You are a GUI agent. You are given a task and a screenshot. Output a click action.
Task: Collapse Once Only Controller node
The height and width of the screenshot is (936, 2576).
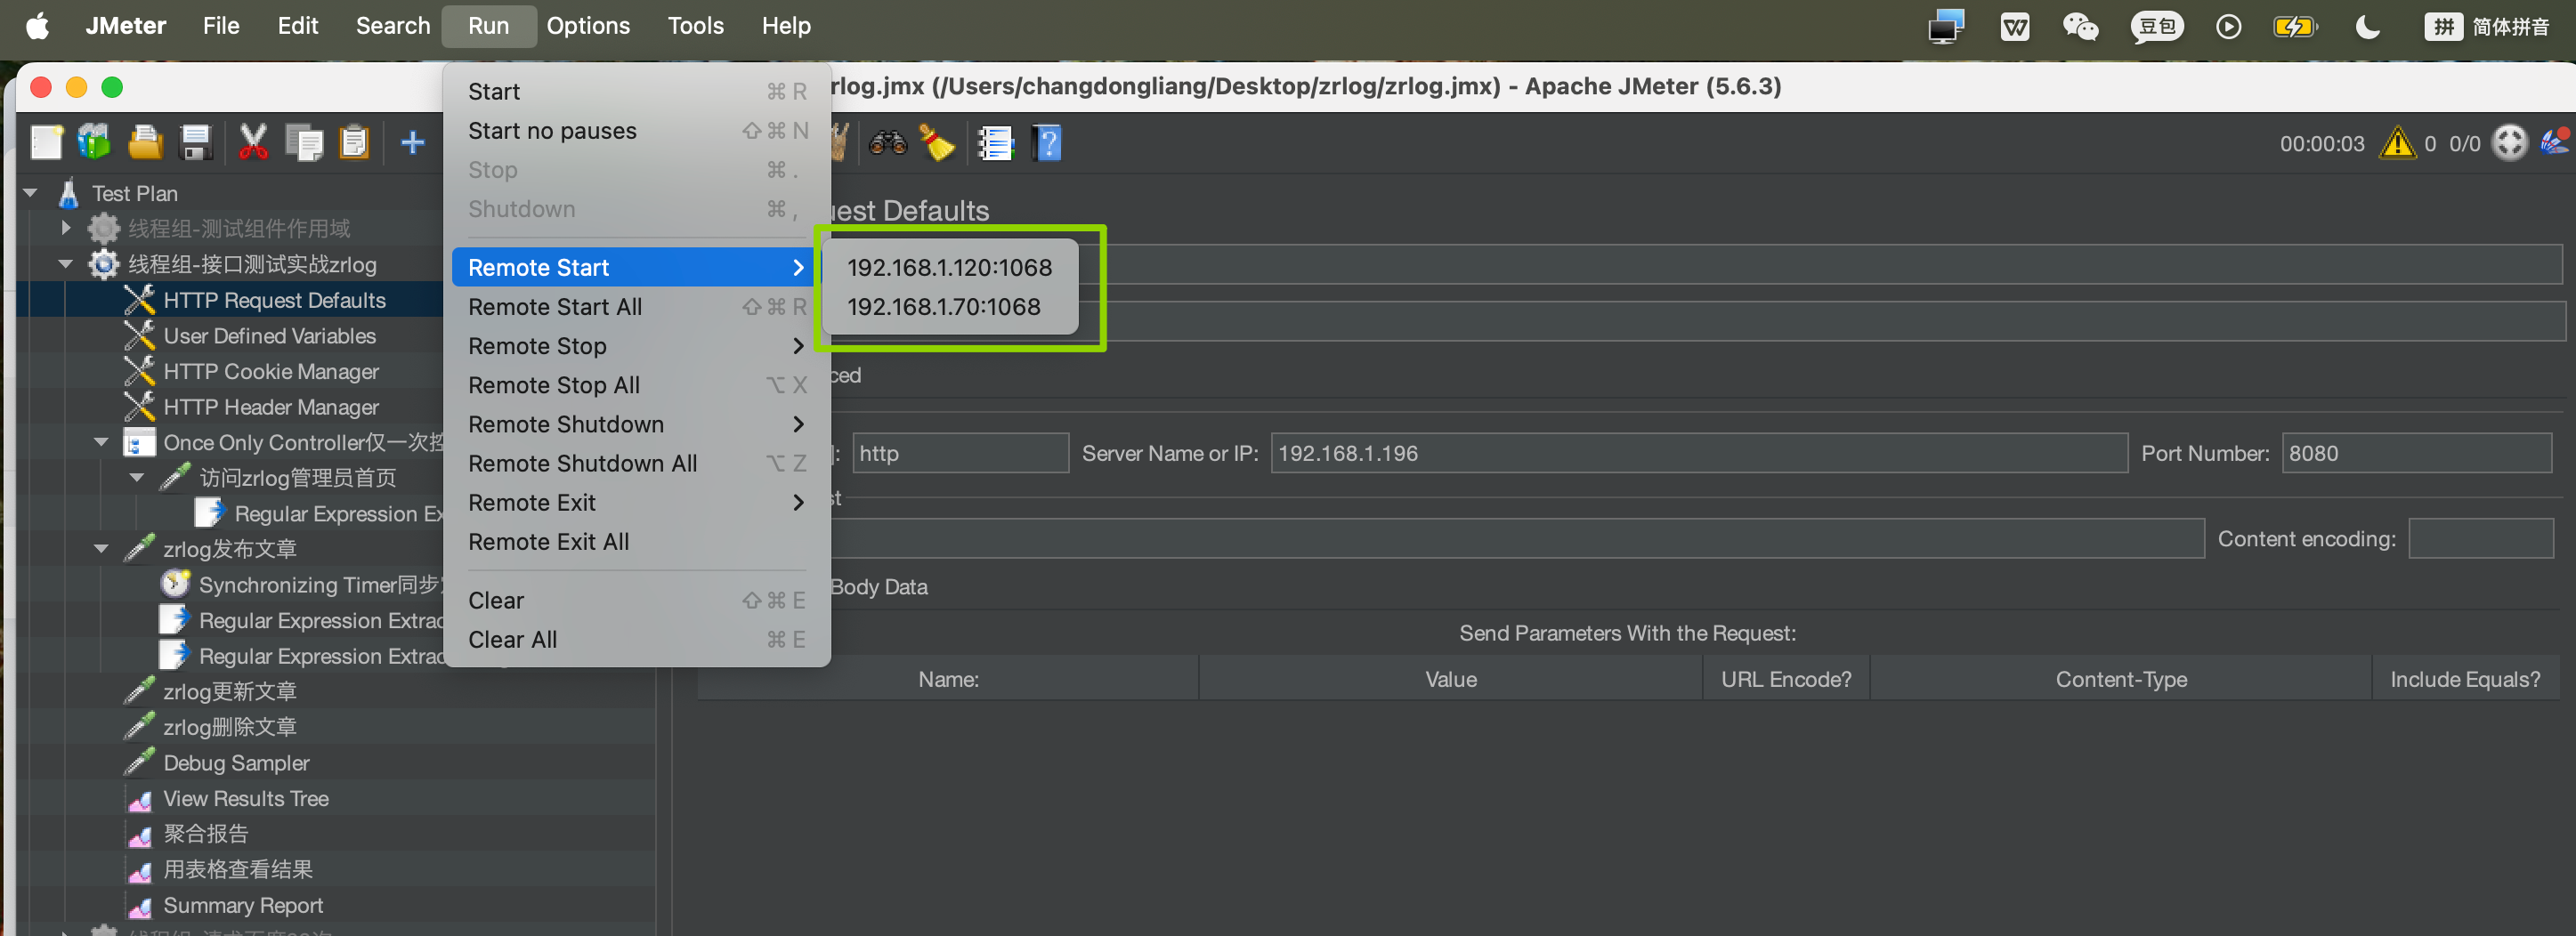pyautogui.click(x=101, y=442)
